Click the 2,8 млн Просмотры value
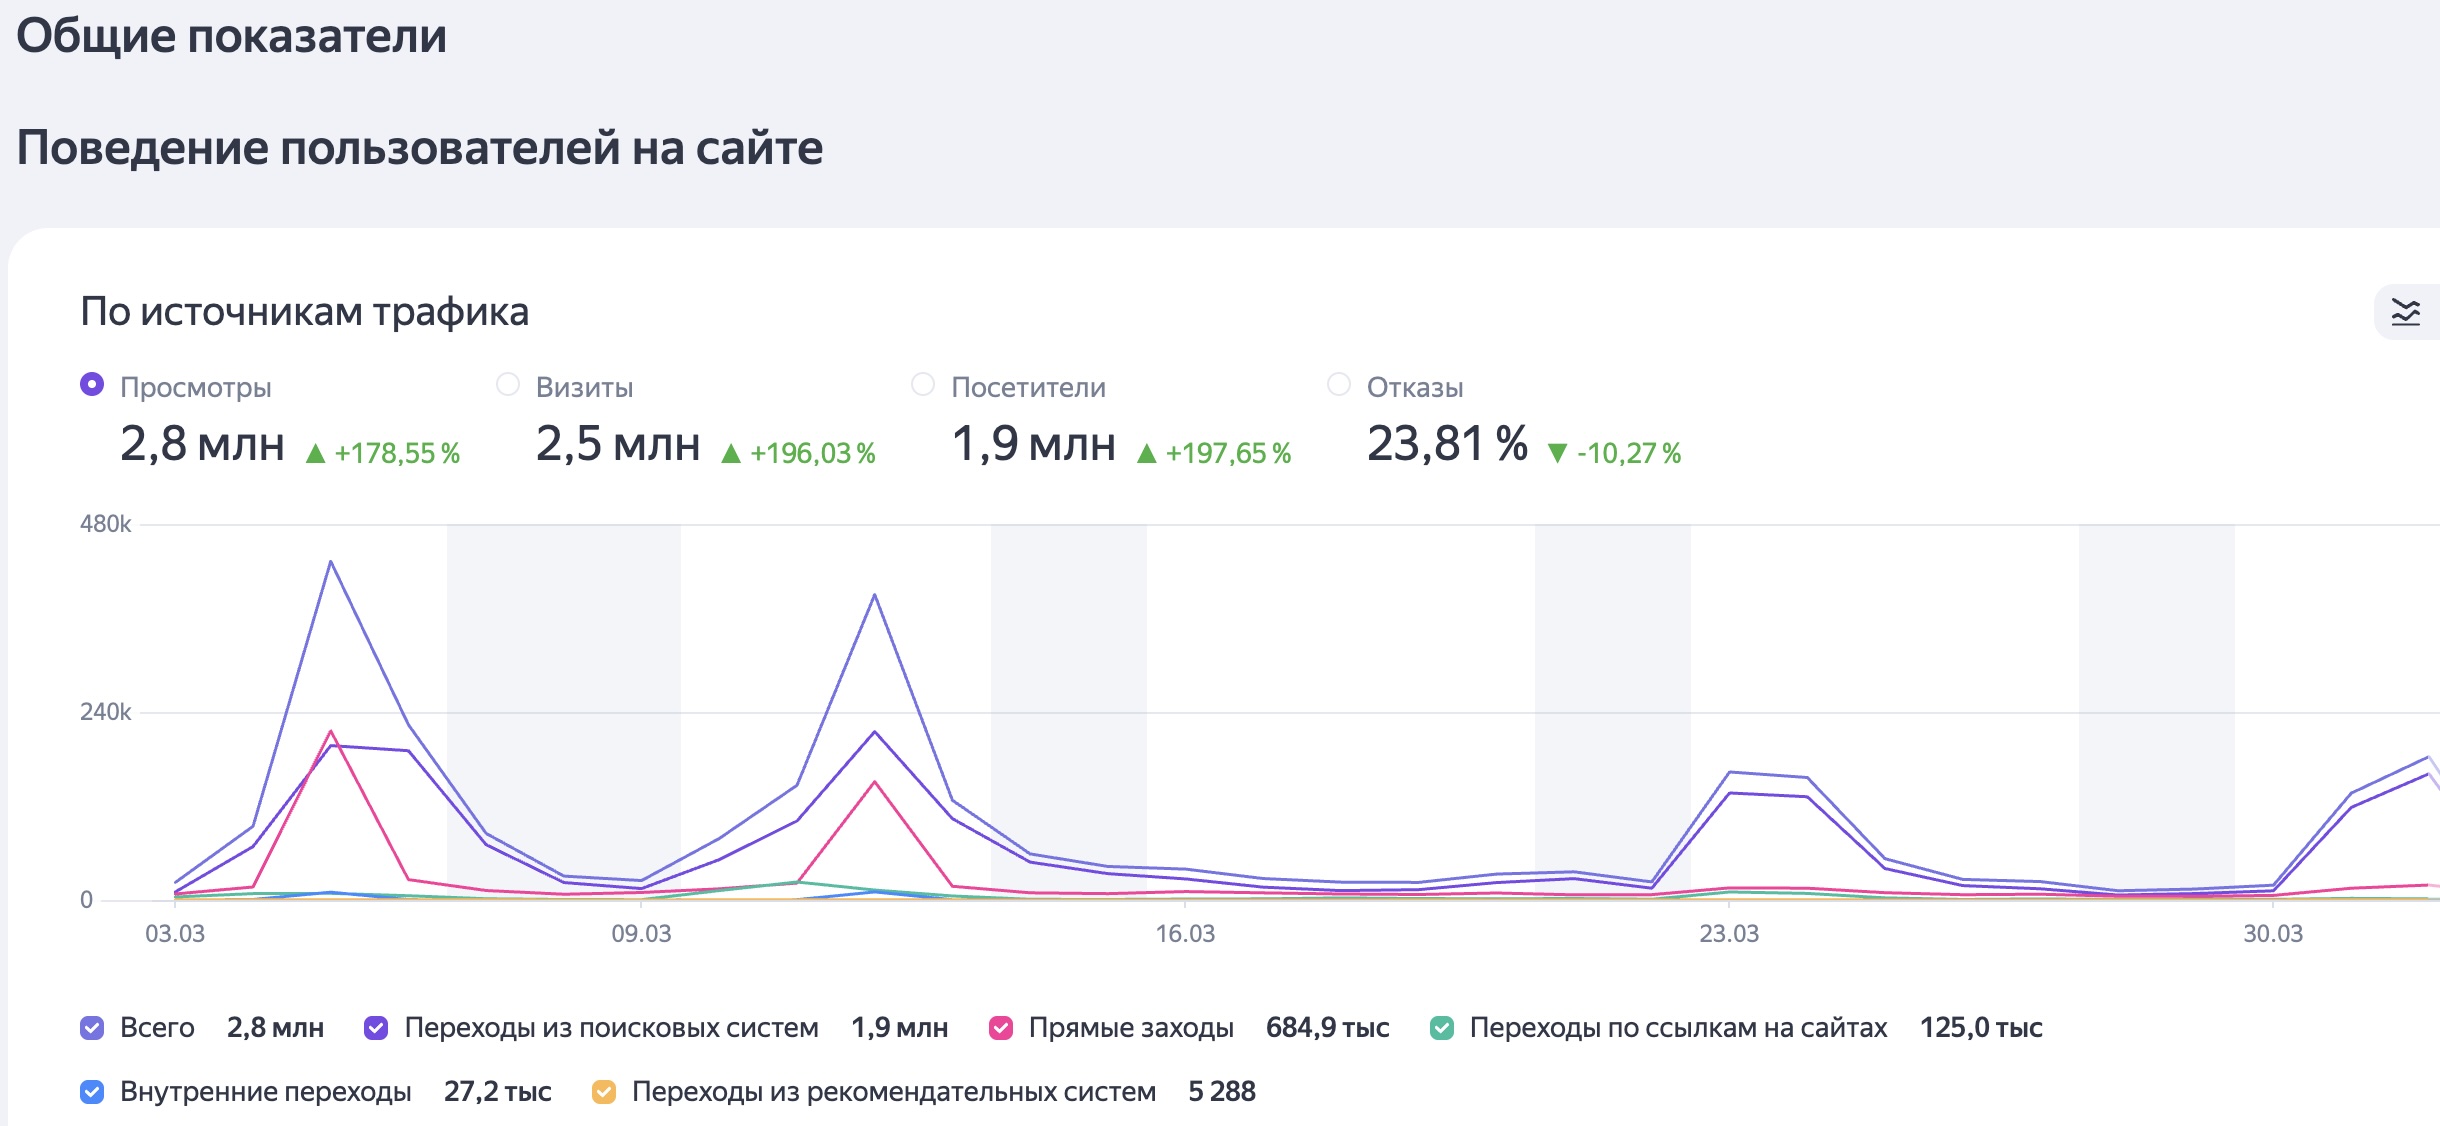Image resolution: width=2440 pixels, height=1126 pixels. click(x=202, y=444)
